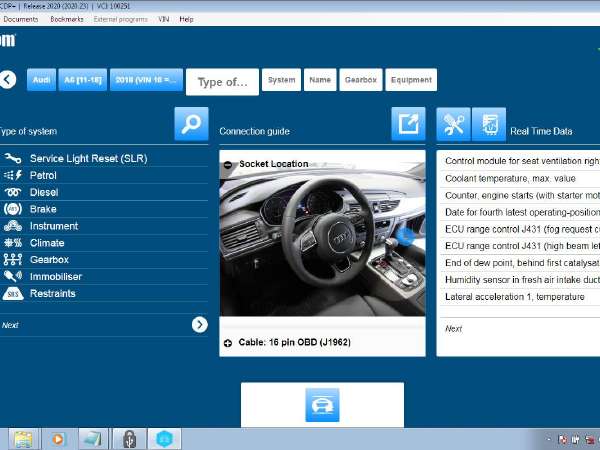Open the Help menu

(x=186, y=19)
